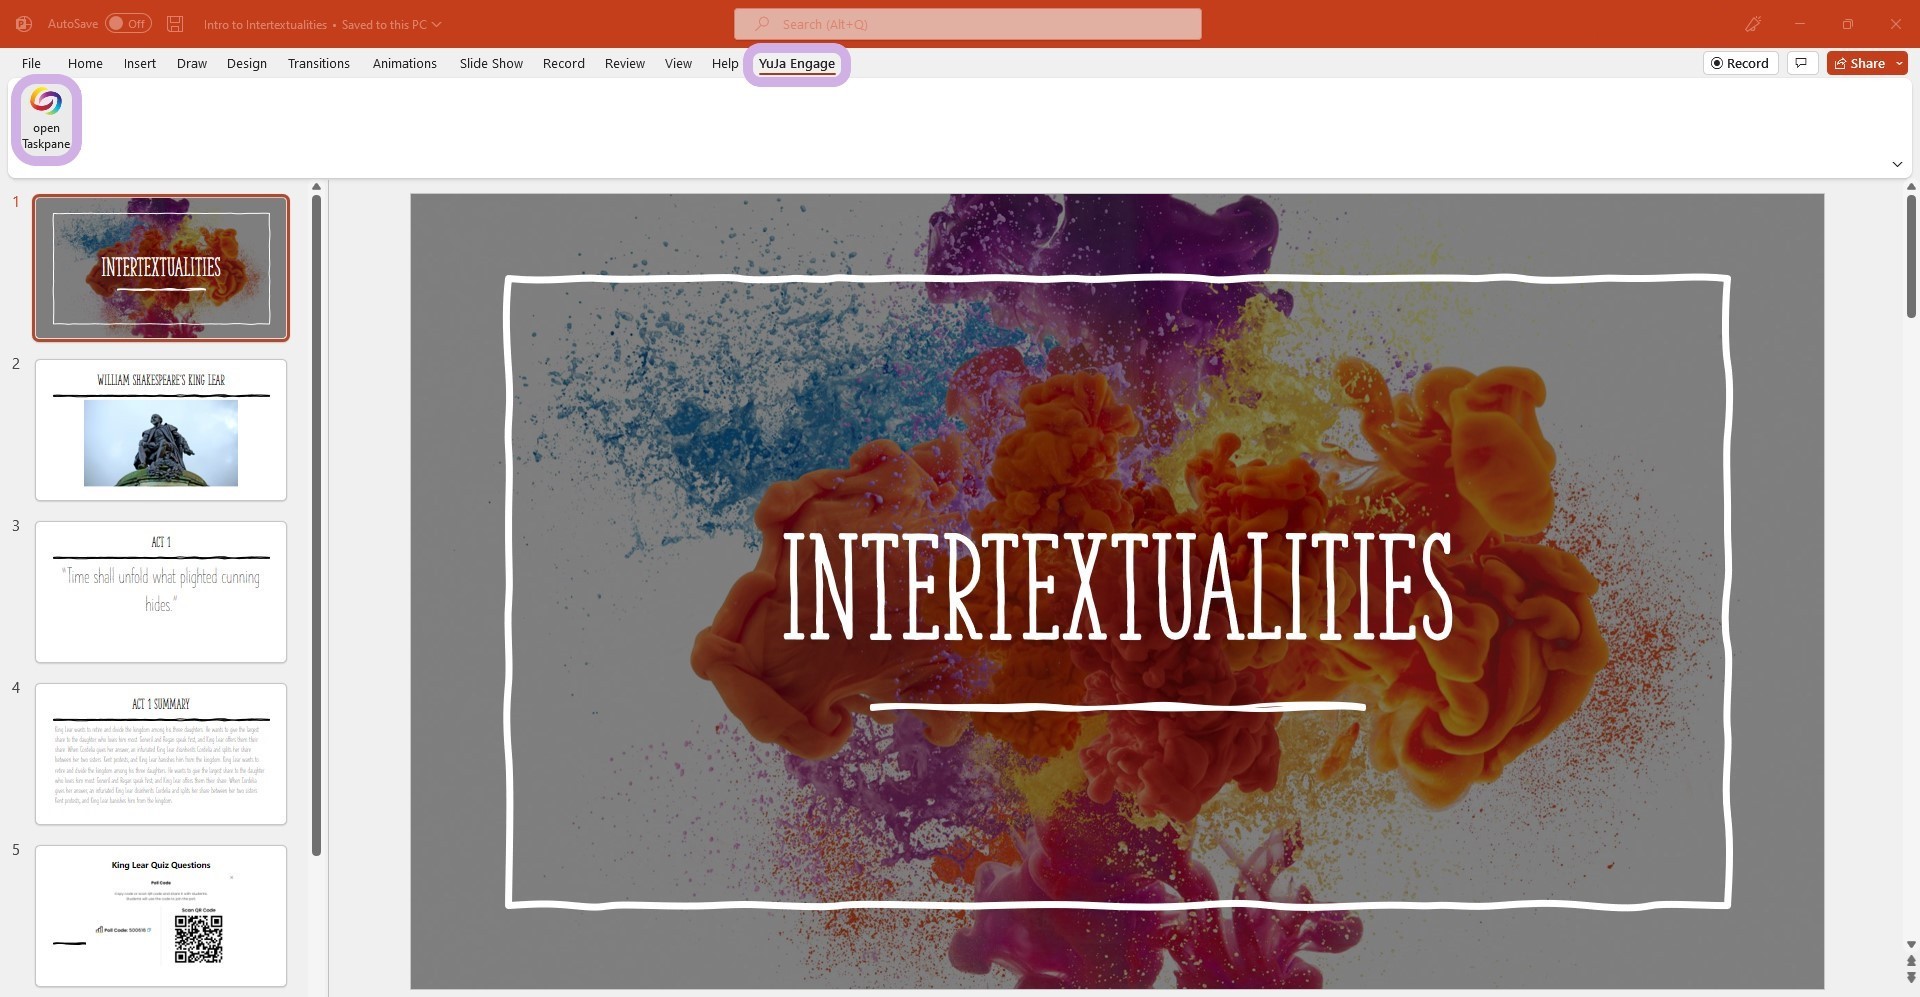Expand the Share dropdown arrow

tap(1899, 63)
